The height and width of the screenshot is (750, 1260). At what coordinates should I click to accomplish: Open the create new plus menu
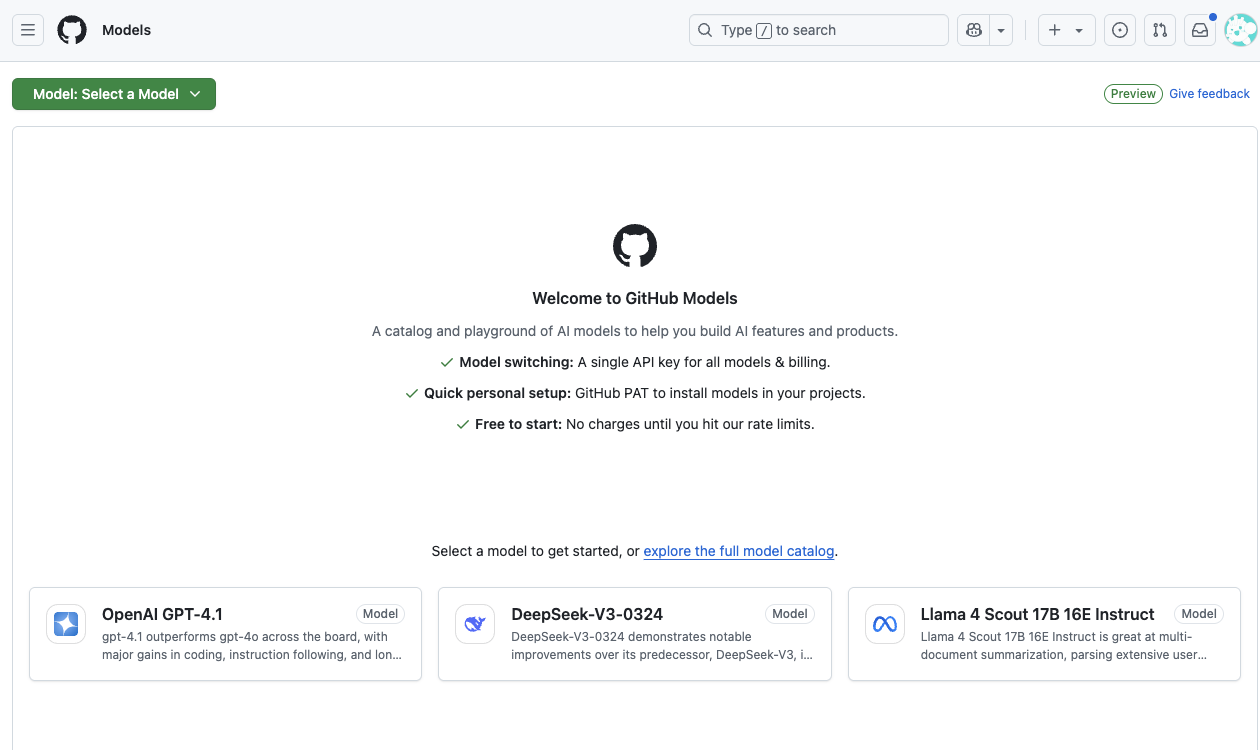pyautogui.click(x=1066, y=30)
